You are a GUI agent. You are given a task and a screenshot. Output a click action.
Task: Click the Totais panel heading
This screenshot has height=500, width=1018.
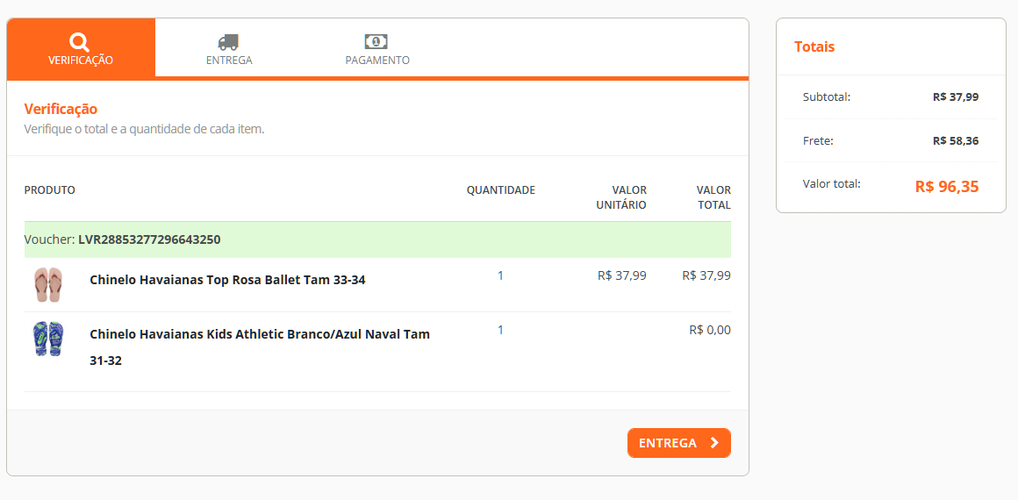pyautogui.click(x=814, y=47)
